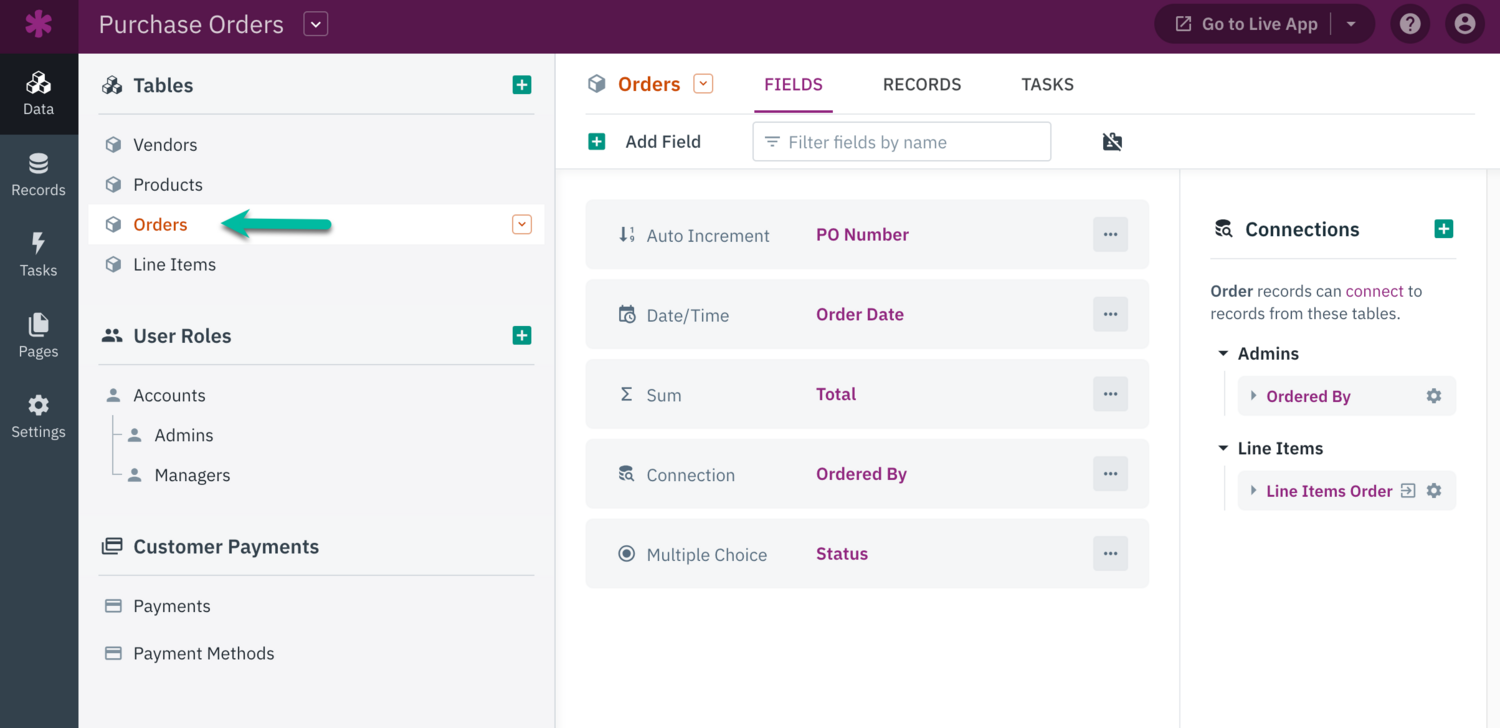
Task: Open the Pages section from the sidebar
Action: [39, 335]
